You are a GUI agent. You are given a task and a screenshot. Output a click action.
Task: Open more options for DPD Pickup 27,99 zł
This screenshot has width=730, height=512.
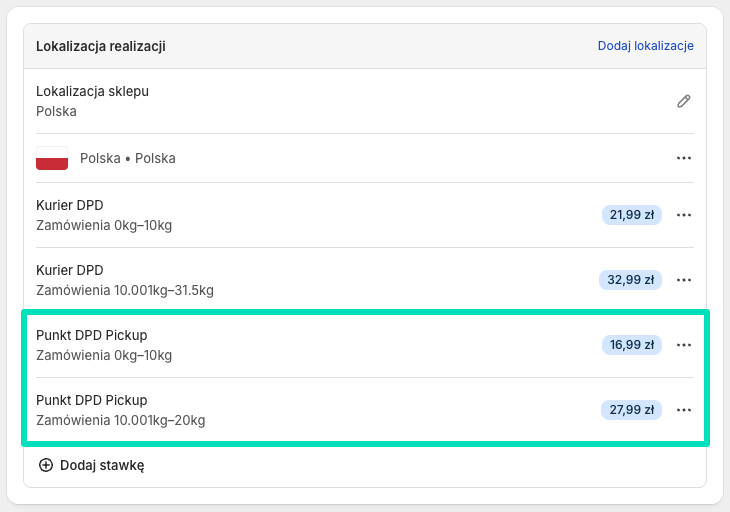684,410
